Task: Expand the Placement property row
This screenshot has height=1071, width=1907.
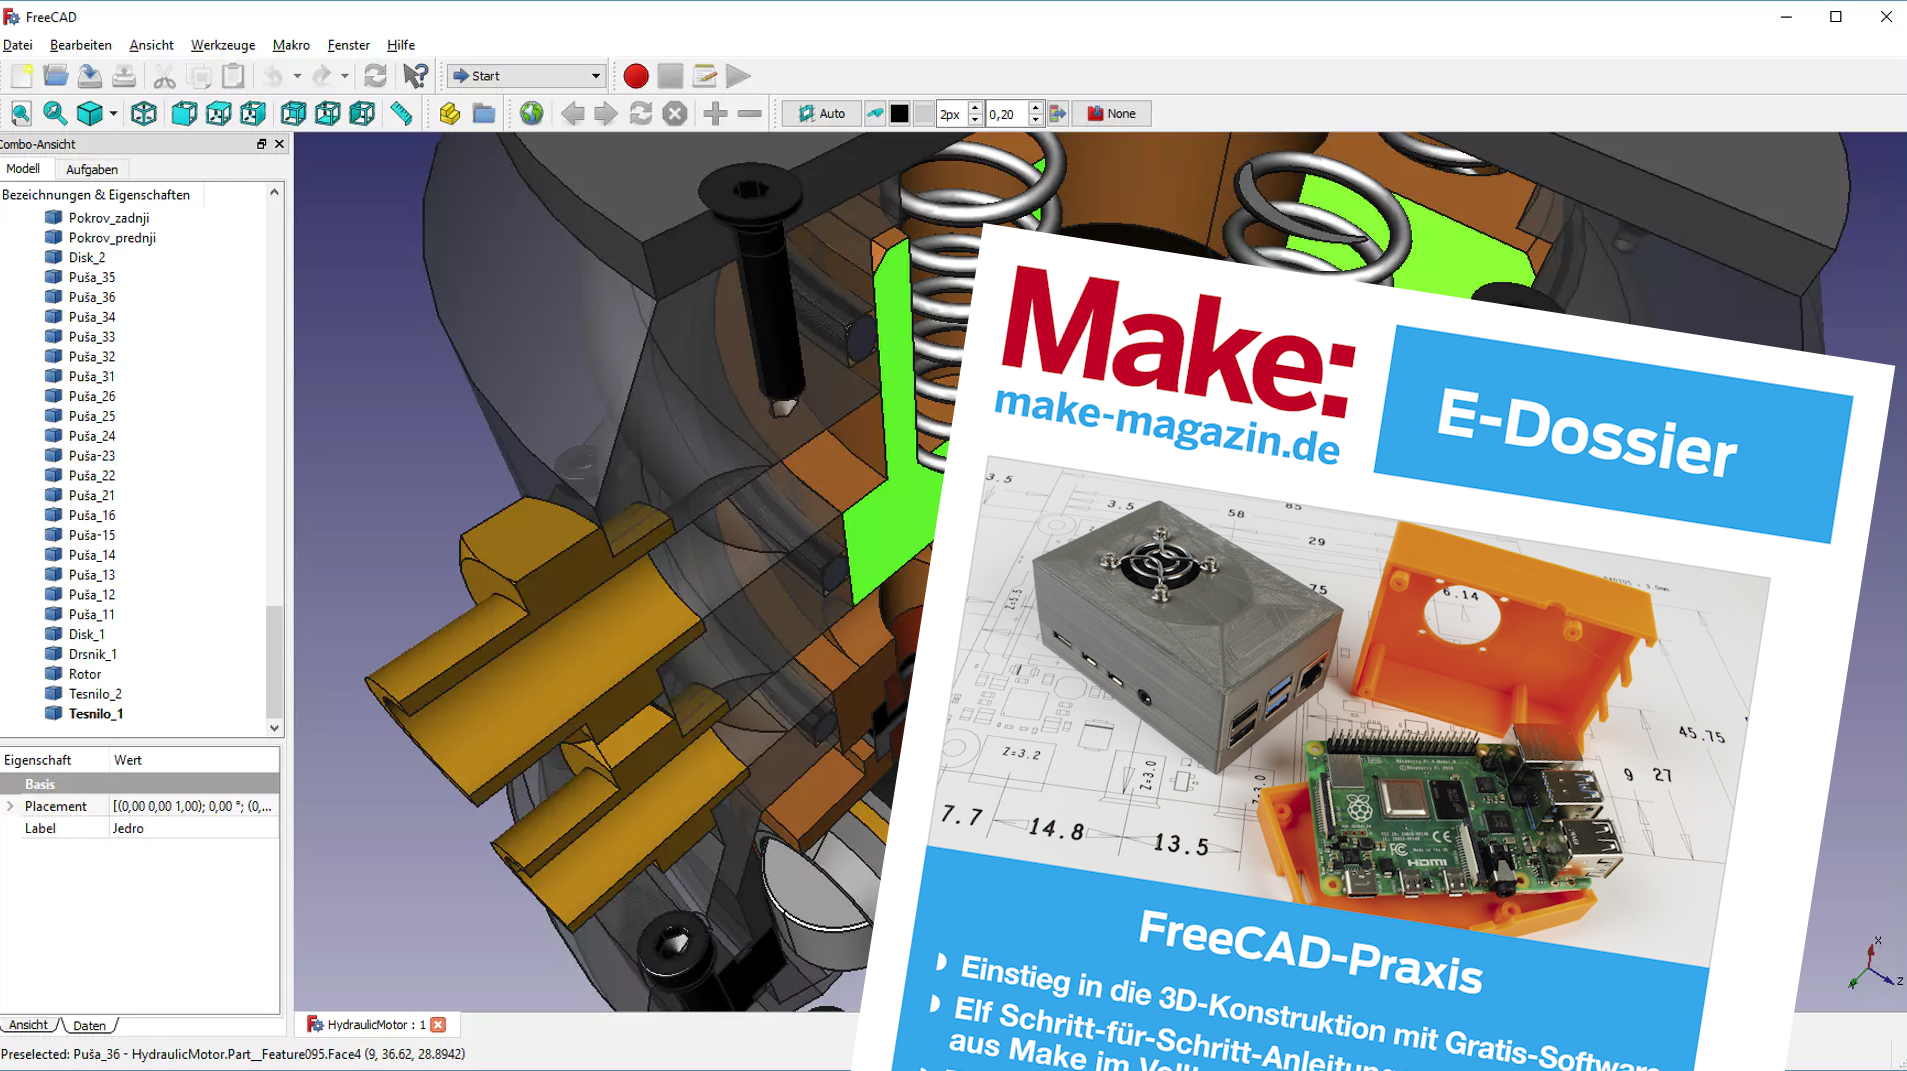Action: (10, 806)
